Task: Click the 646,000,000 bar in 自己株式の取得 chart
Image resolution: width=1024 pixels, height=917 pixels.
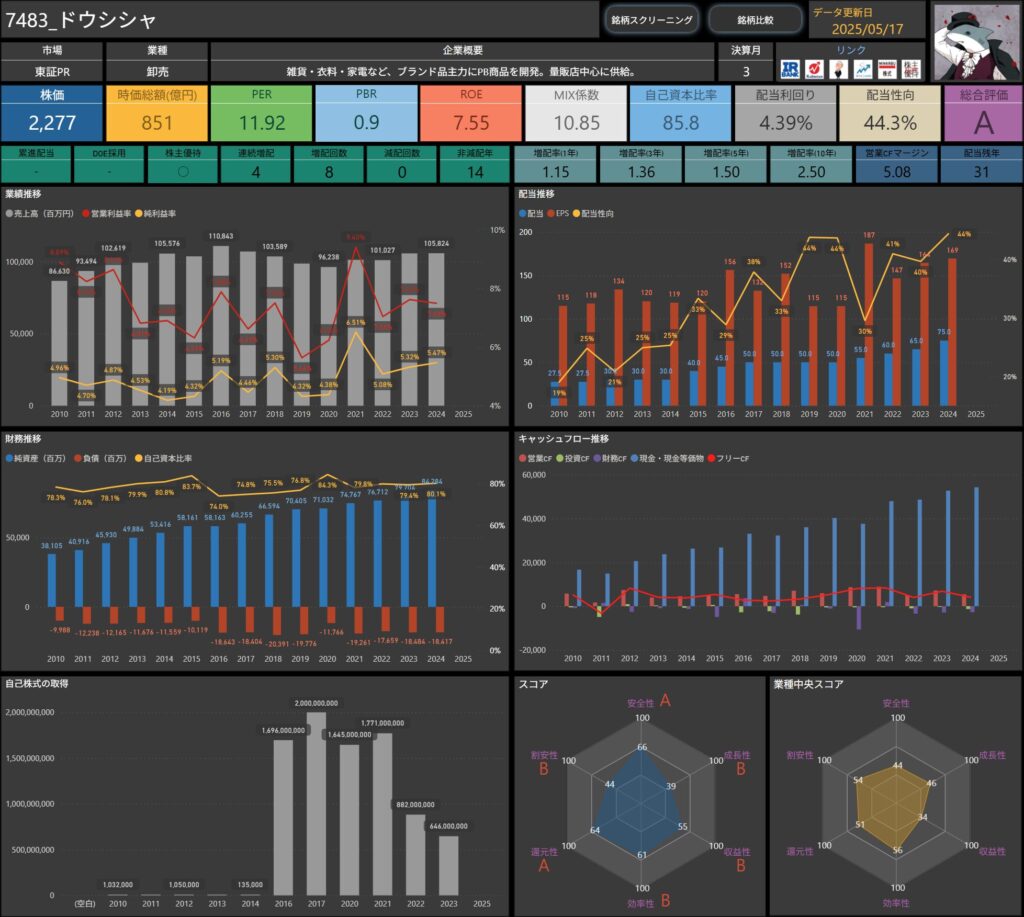Action: point(449,865)
